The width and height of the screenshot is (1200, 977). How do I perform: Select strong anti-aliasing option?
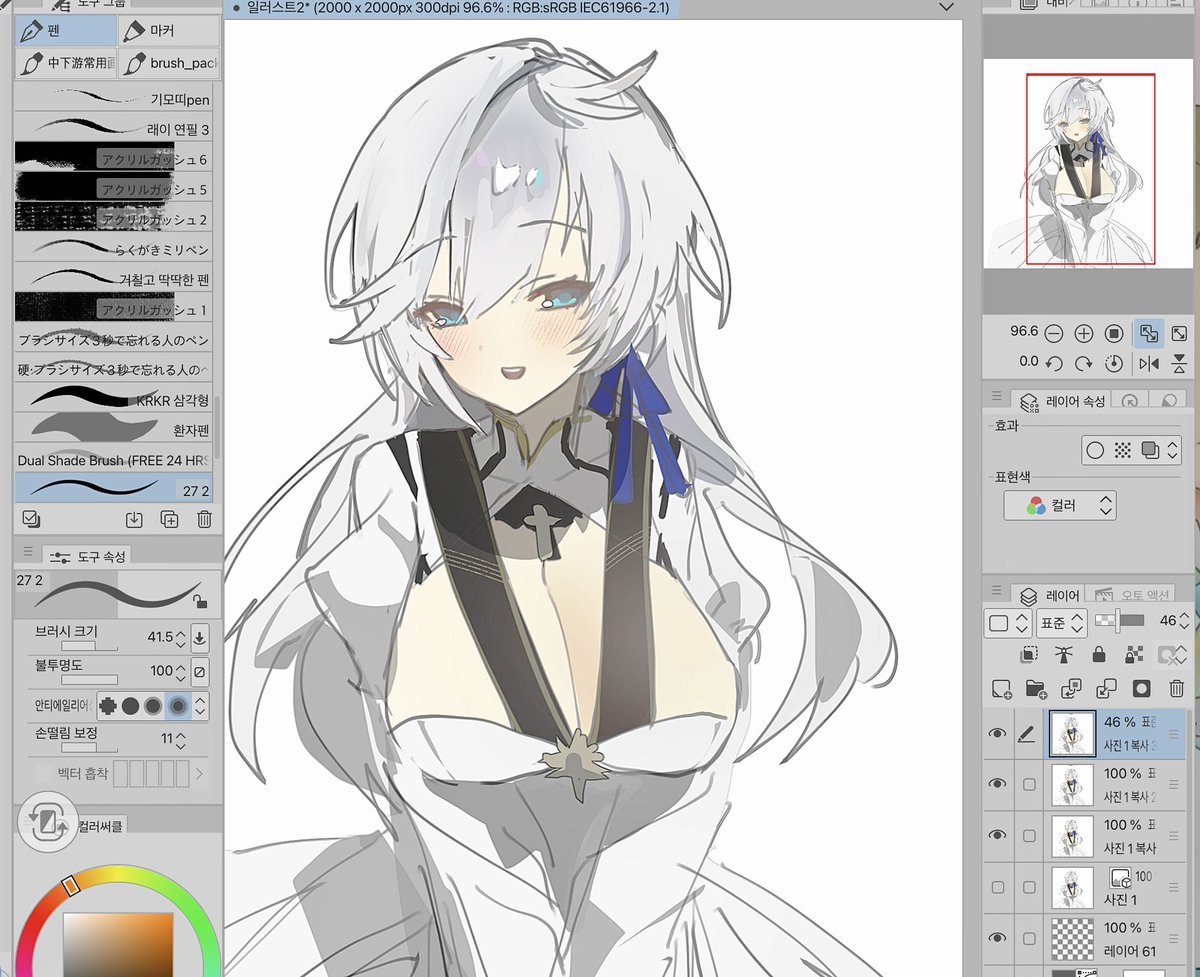click(178, 706)
